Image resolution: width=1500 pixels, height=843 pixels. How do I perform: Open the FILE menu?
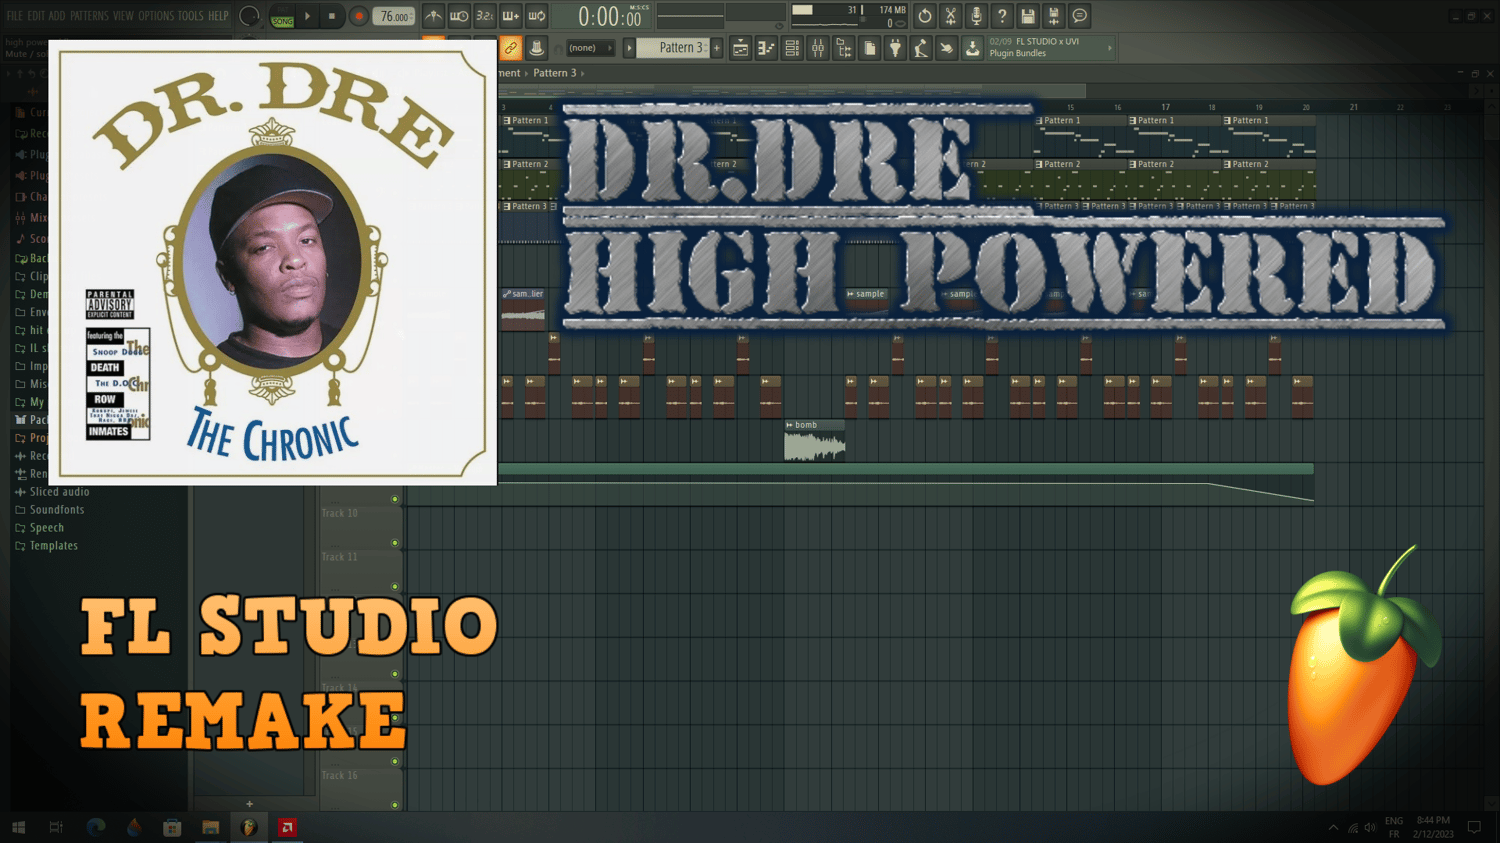14,16
